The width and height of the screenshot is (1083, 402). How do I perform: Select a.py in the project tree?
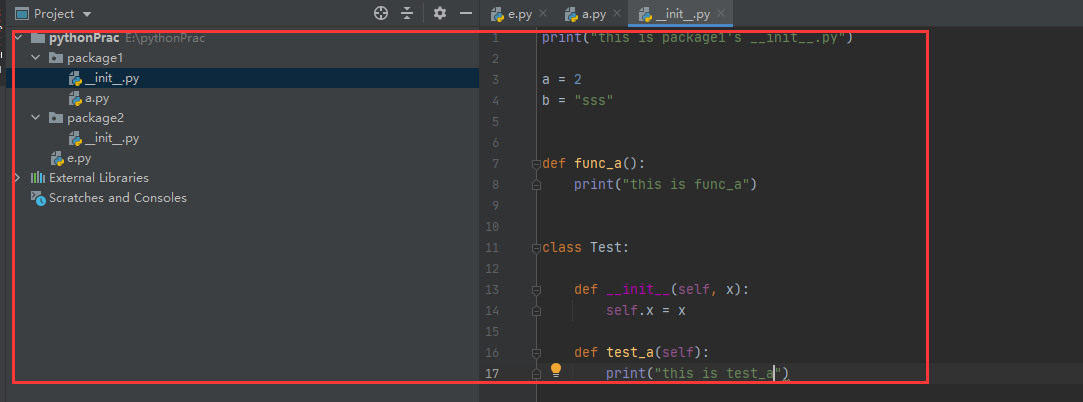click(97, 98)
